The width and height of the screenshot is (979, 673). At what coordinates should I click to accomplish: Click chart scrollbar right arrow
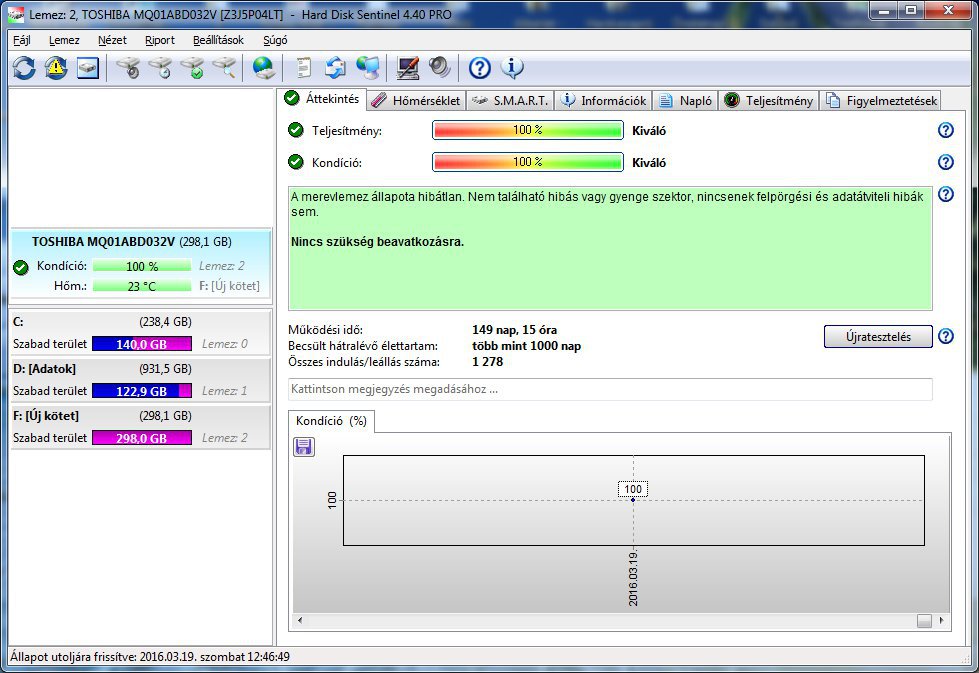(x=942, y=621)
